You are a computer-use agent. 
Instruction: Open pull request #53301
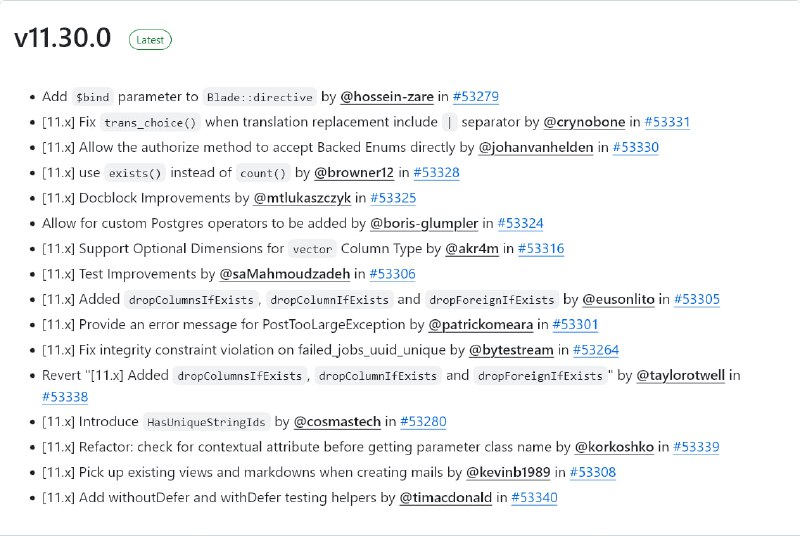click(575, 324)
